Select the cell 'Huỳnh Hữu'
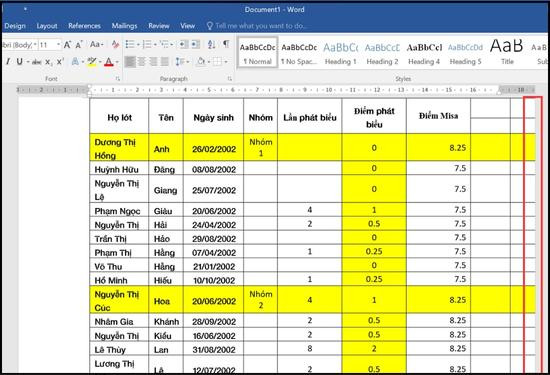Screen dimensions: 550x375 (119, 169)
